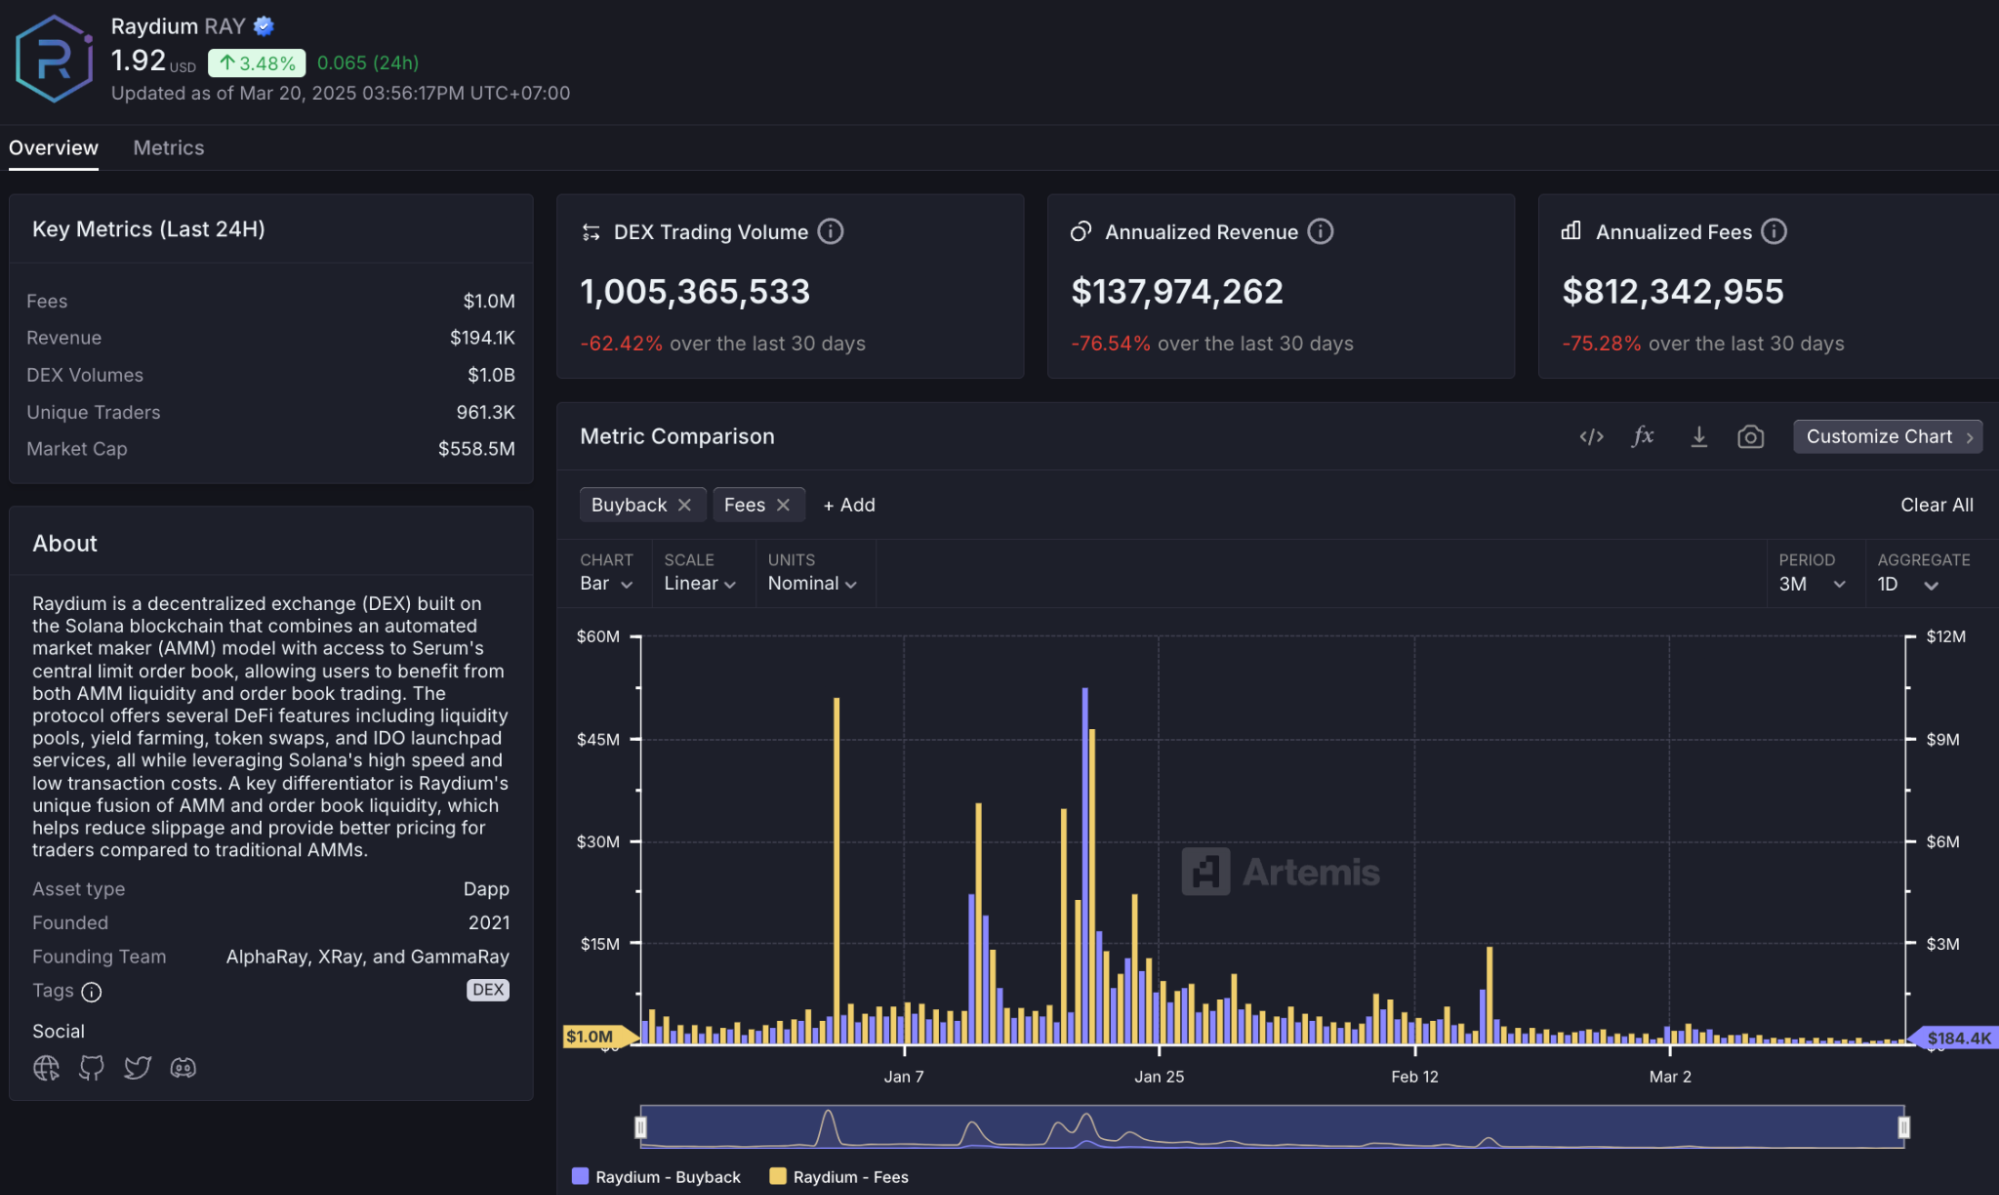Expand Customize Chart panel
This screenshot has height=1195, width=1999.
(x=1888, y=437)
